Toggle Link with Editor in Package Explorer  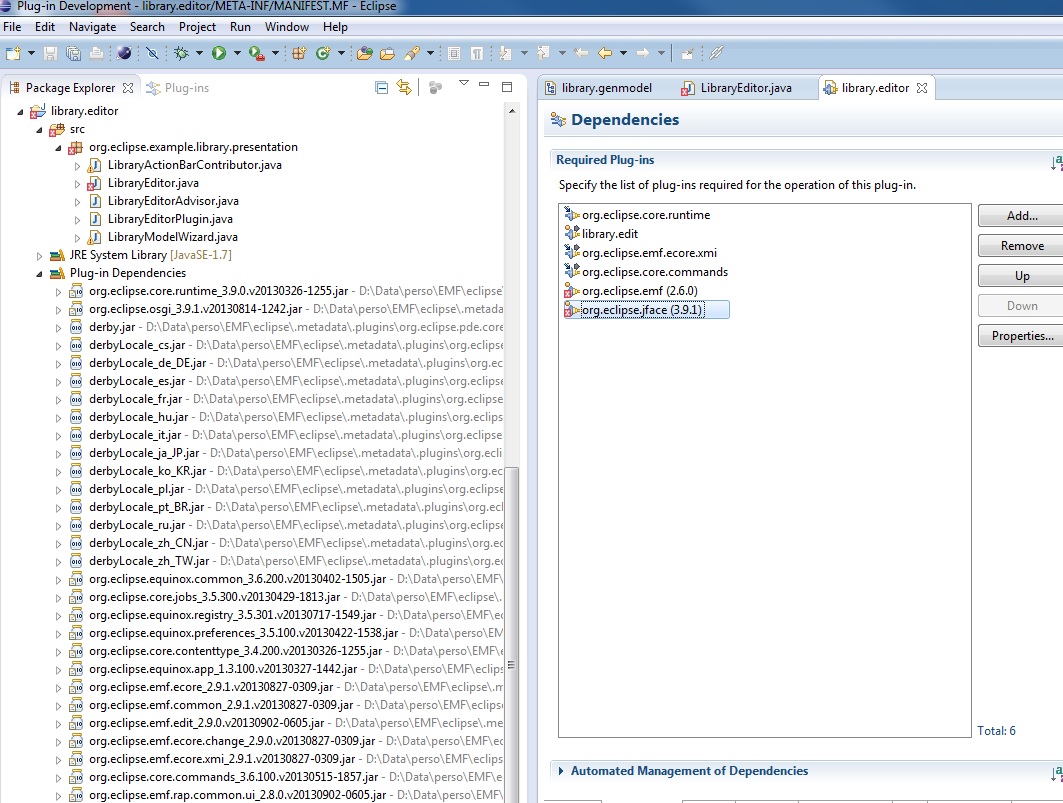tap(404, 87)
